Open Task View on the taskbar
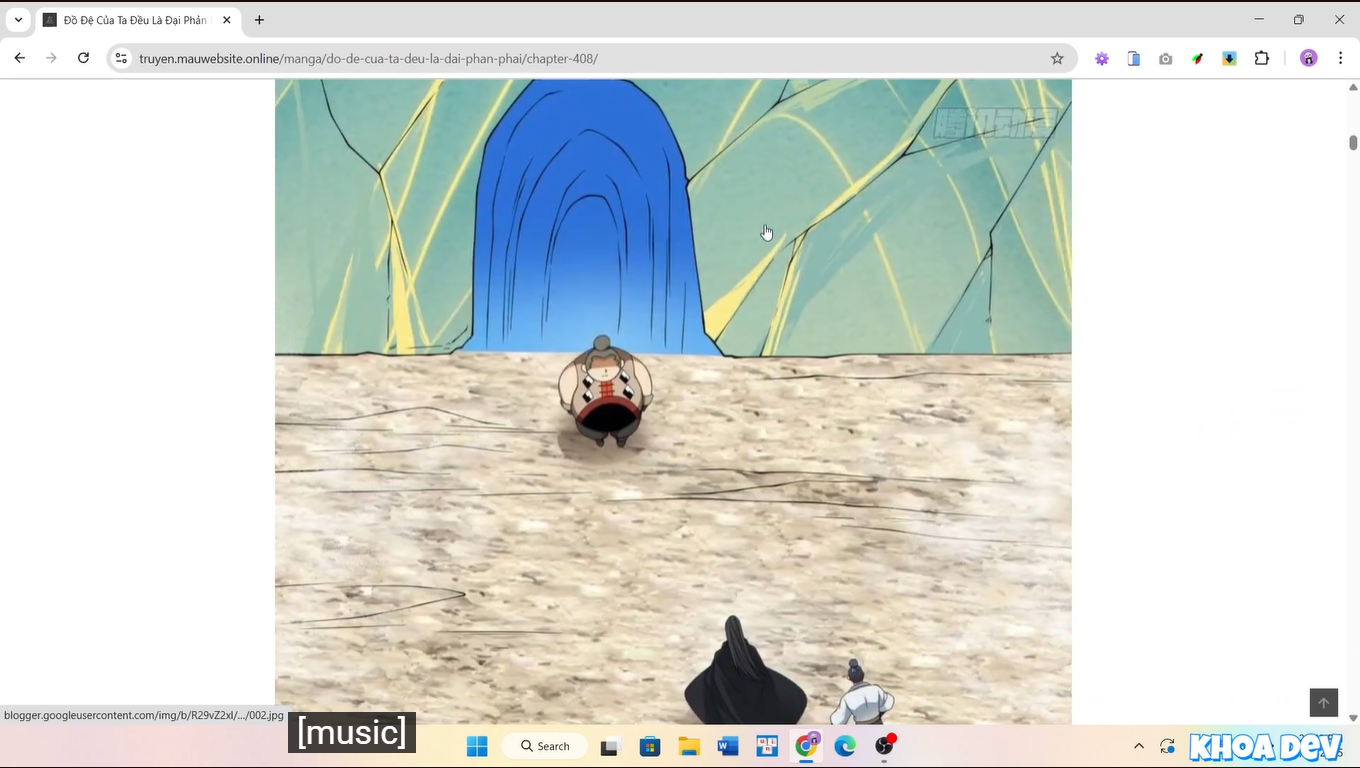The width and height of the screenshot is (1360, 768). [609, 746]
